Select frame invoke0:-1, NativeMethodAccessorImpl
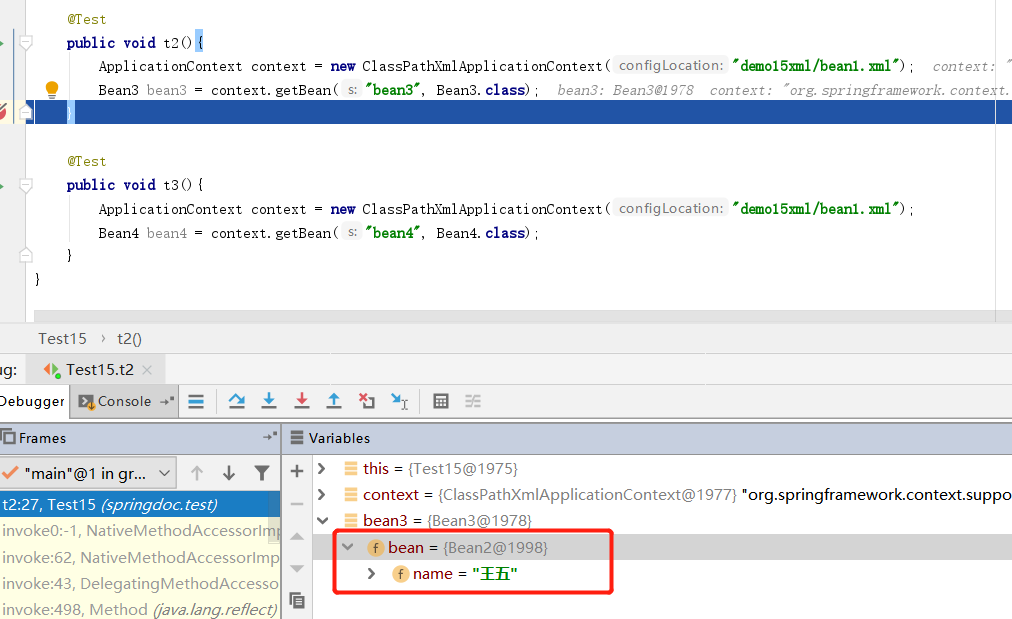Viewport: 1012px width, 619px height. [140, 531]
